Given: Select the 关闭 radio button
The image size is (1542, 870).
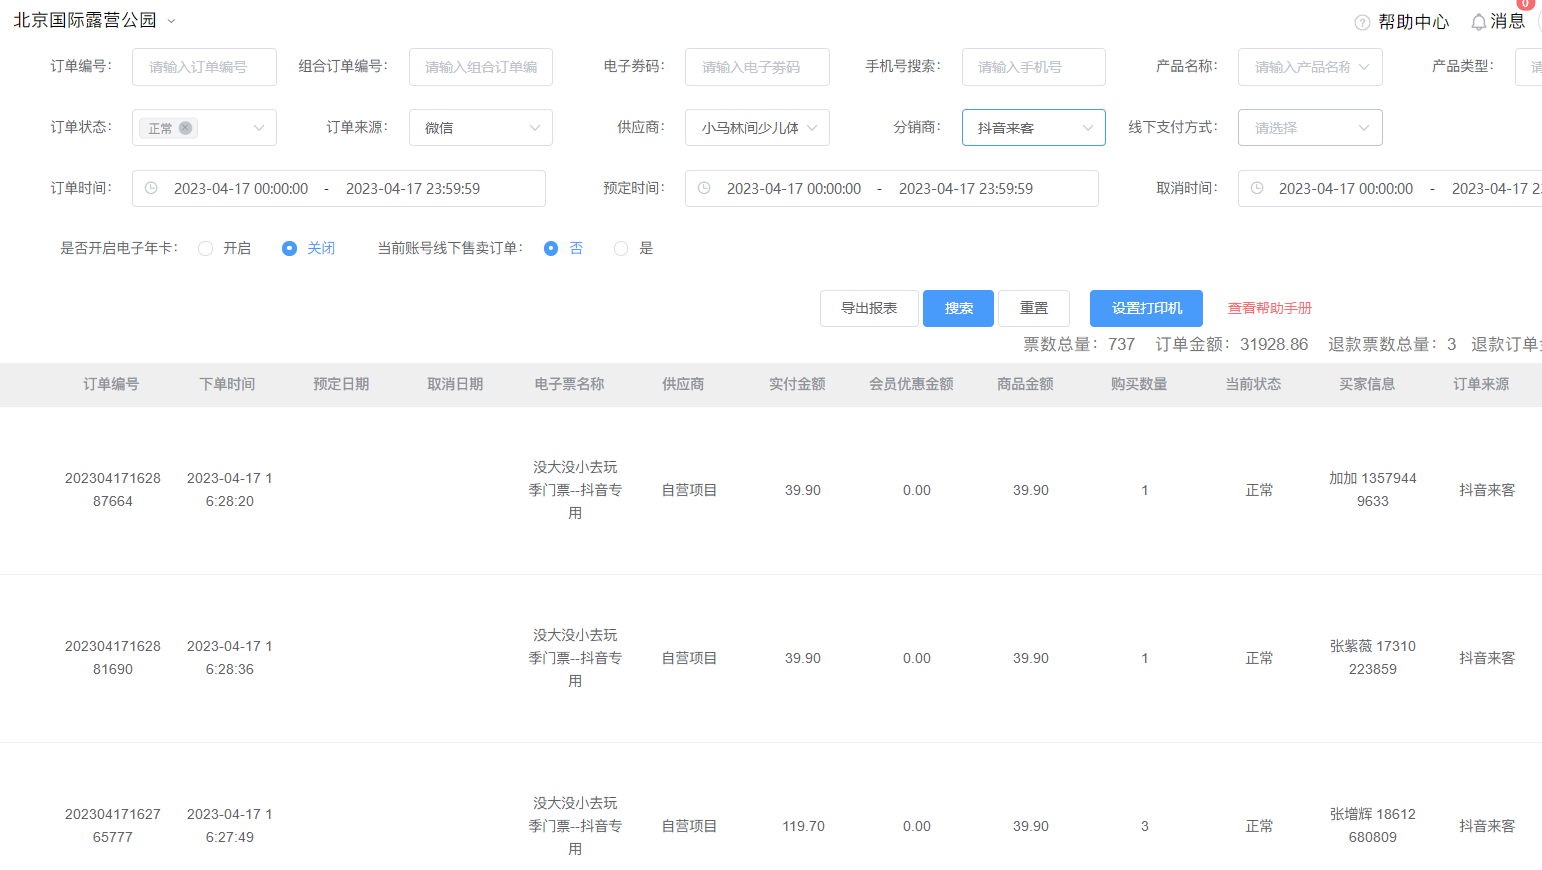Looking at the screenshot, I should click(x=287, y=248).
